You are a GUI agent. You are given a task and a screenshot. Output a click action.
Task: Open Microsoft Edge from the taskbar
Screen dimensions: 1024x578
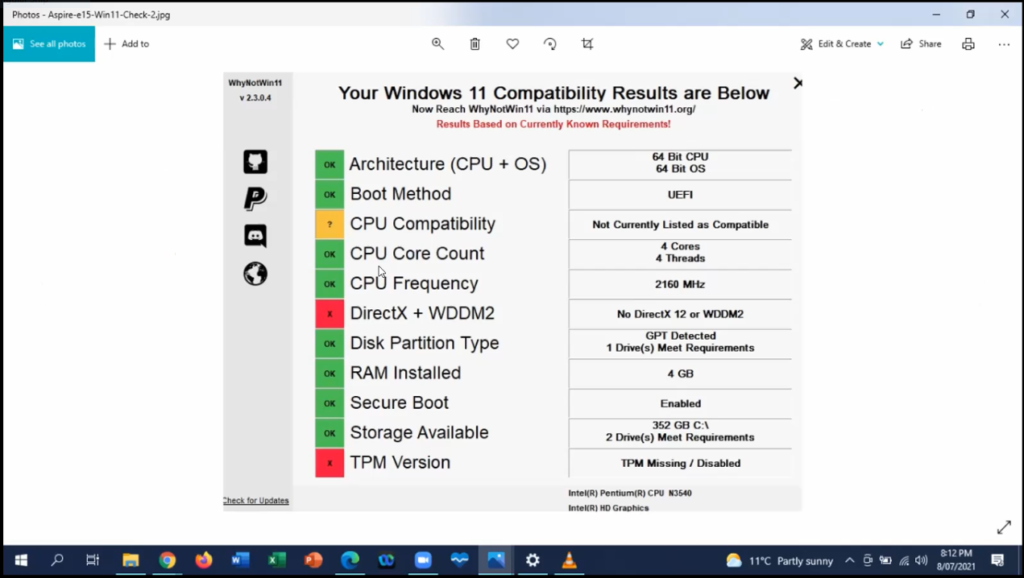point(350,560)
